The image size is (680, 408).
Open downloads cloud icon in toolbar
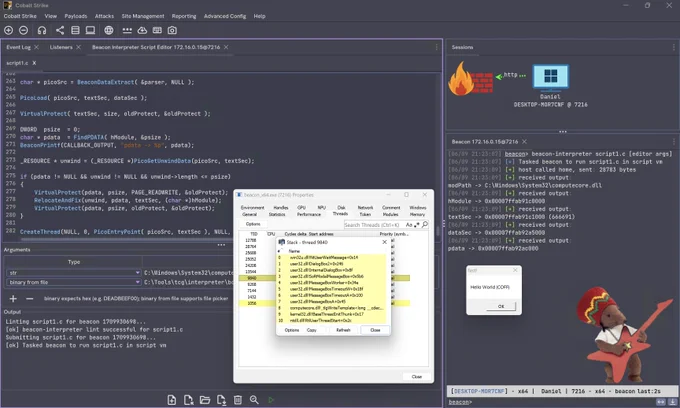click(142, 30)
